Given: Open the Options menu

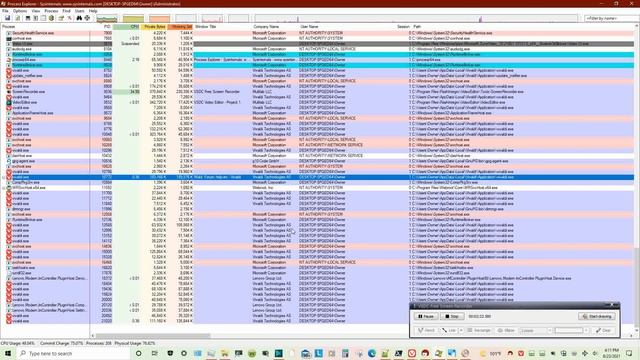Looking at the screenshot, I should (x=20, y=11).
